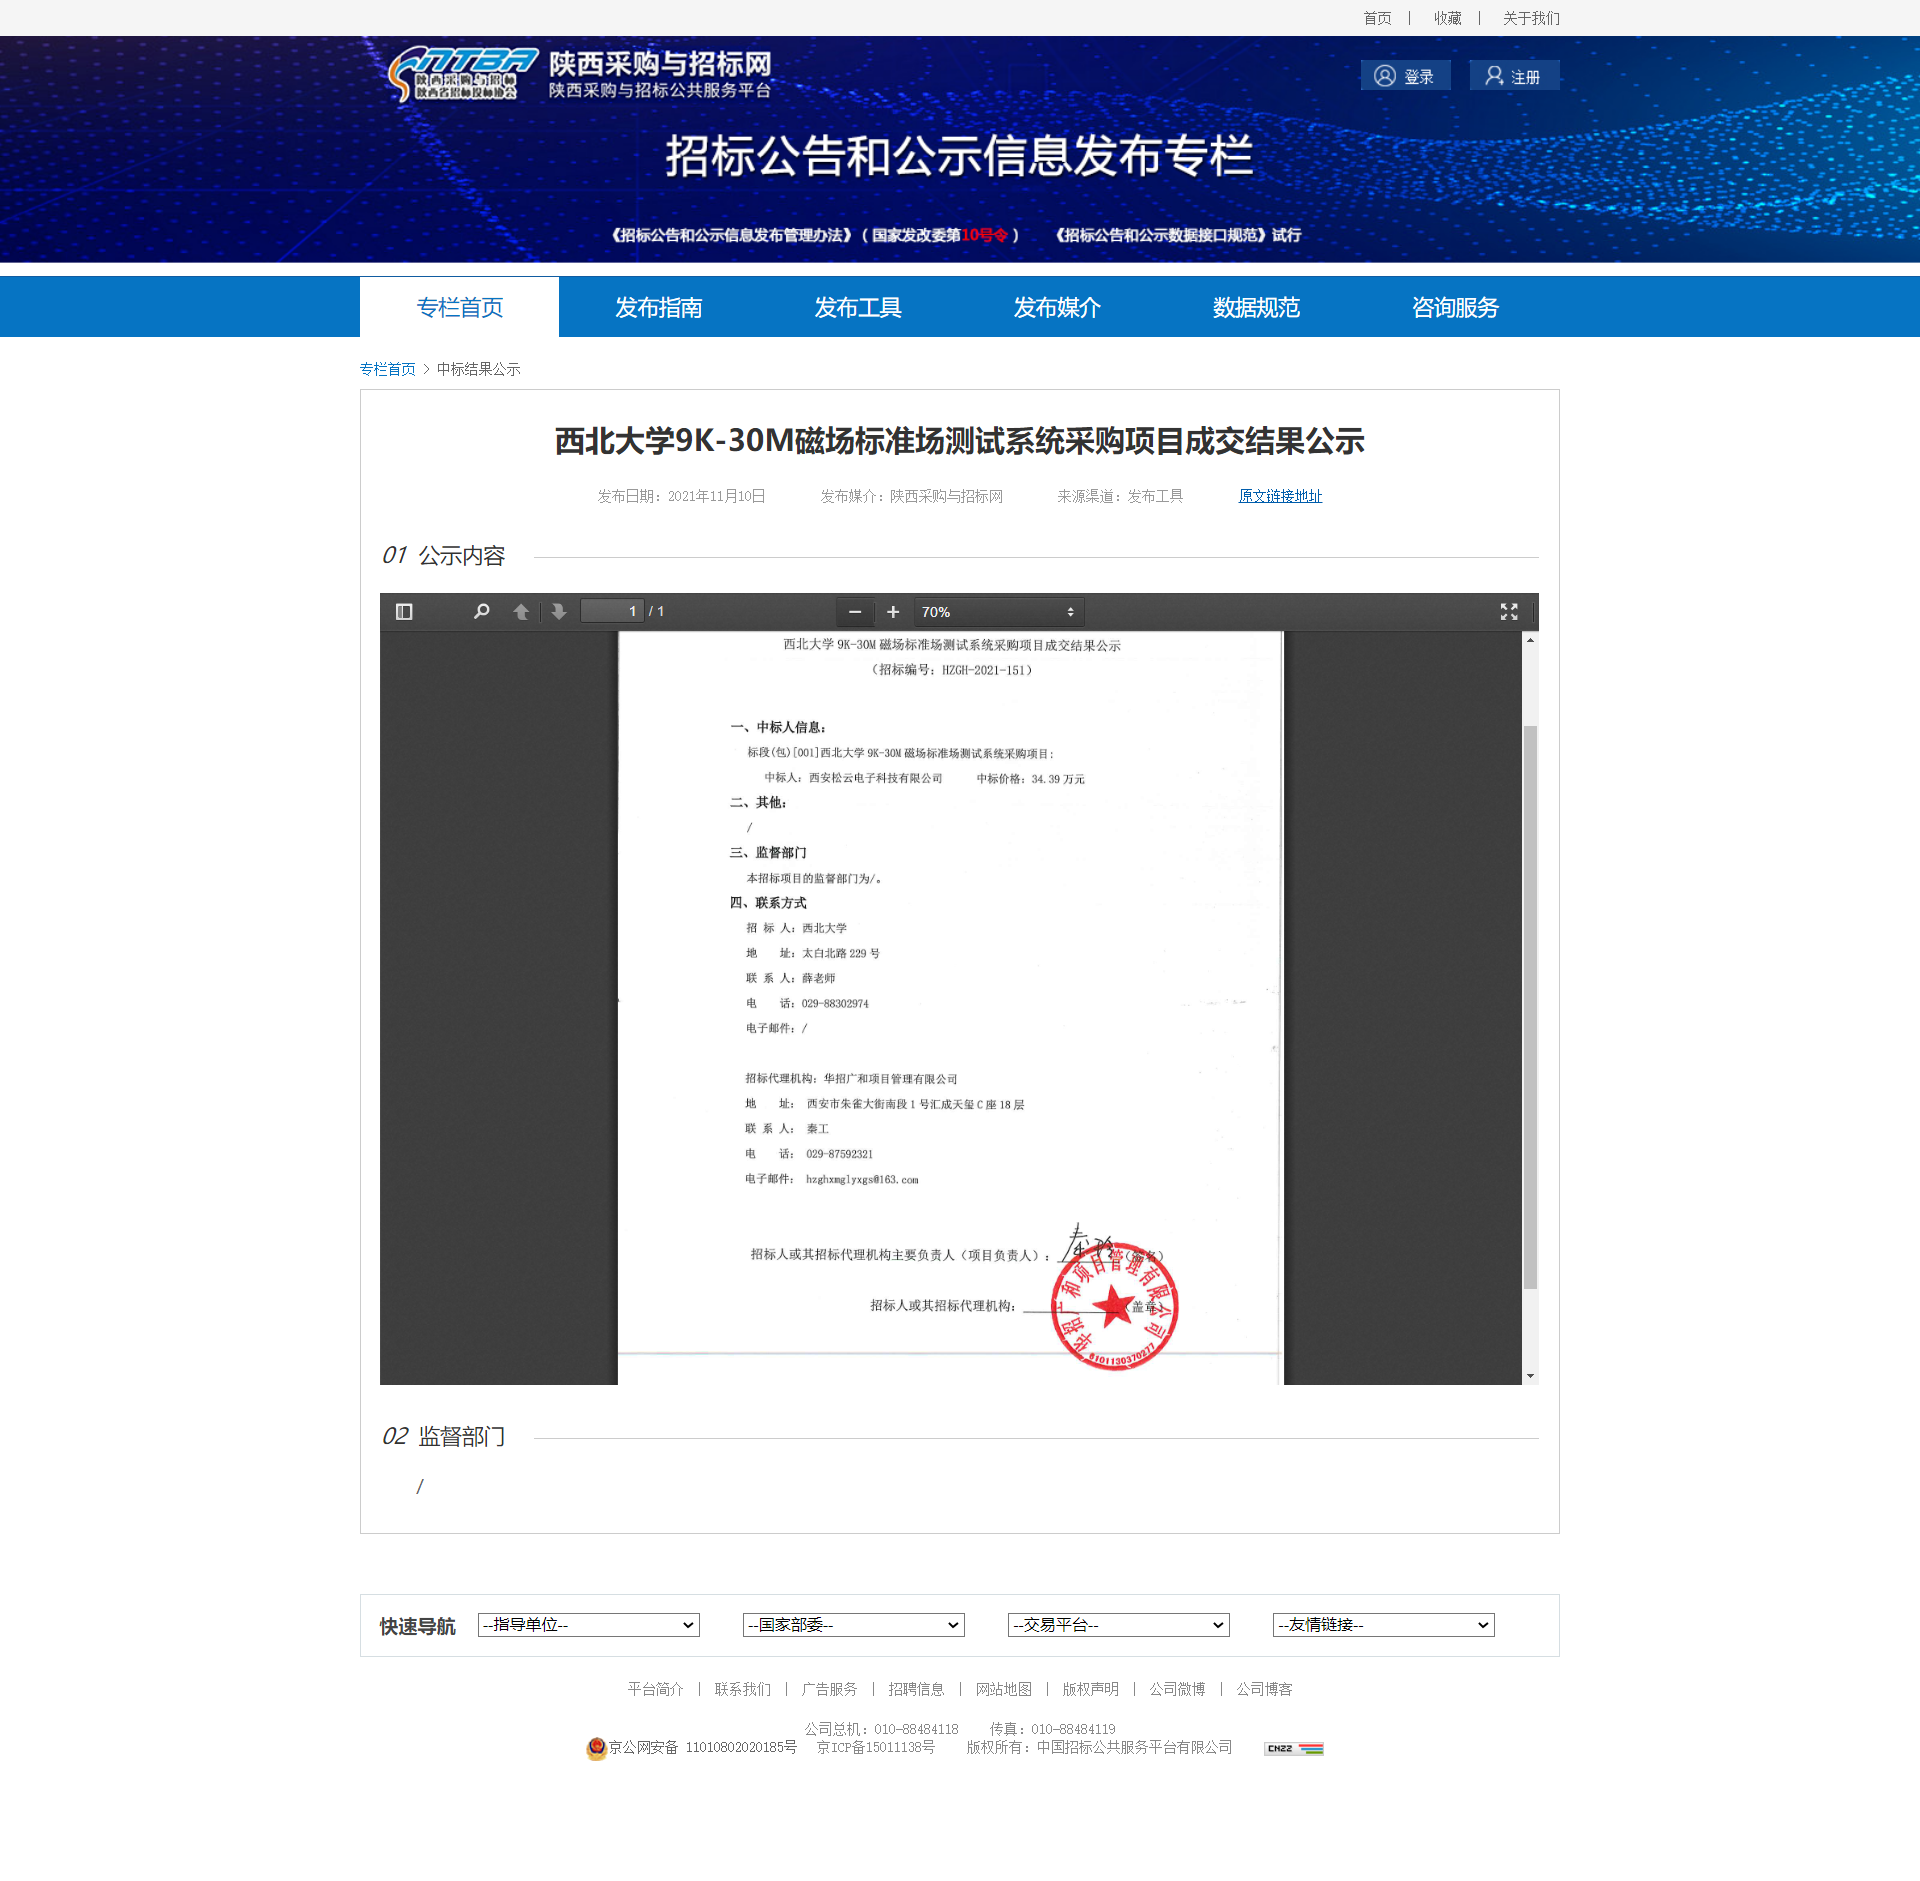
Task: Open the 友情链接 dropdown
Action: (1383, 1625)
